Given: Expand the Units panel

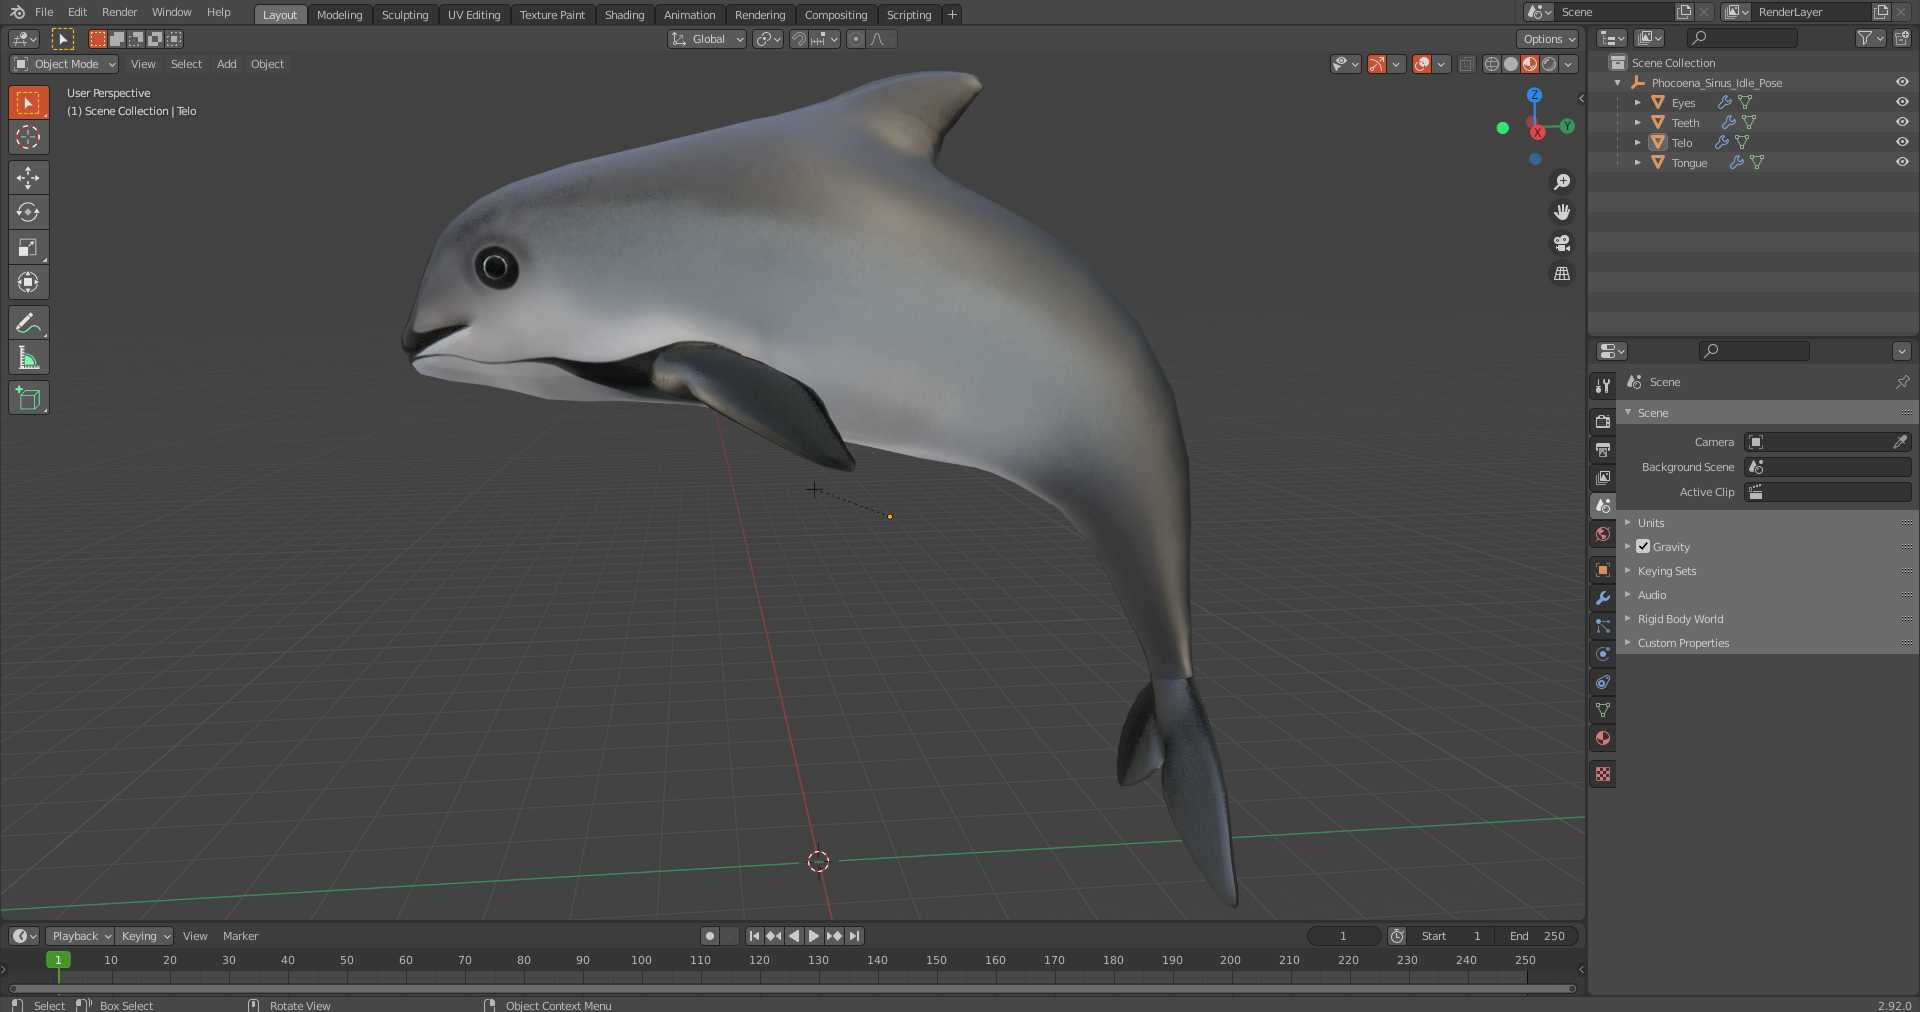Looking at the screenshot, I should [x=1651, y=523].
